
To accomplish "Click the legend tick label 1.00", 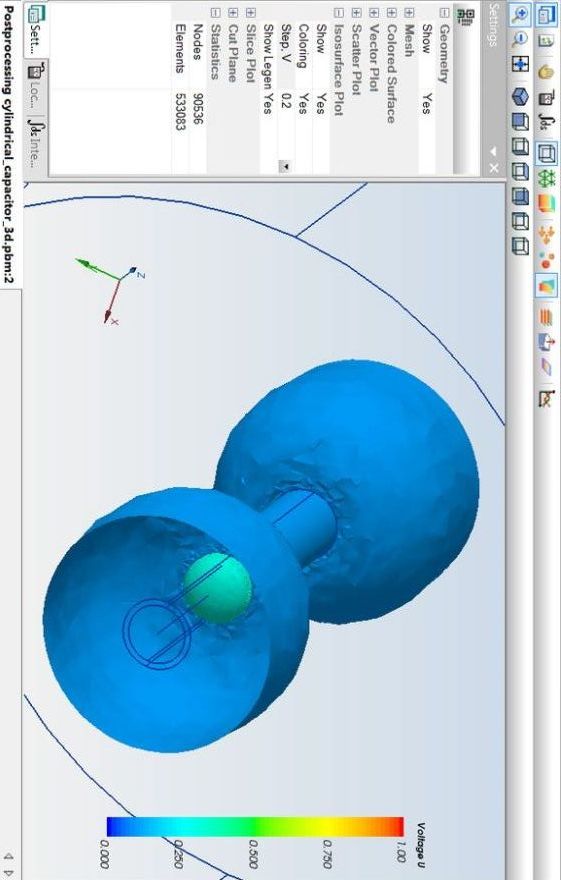I will [x=401, y=851].
